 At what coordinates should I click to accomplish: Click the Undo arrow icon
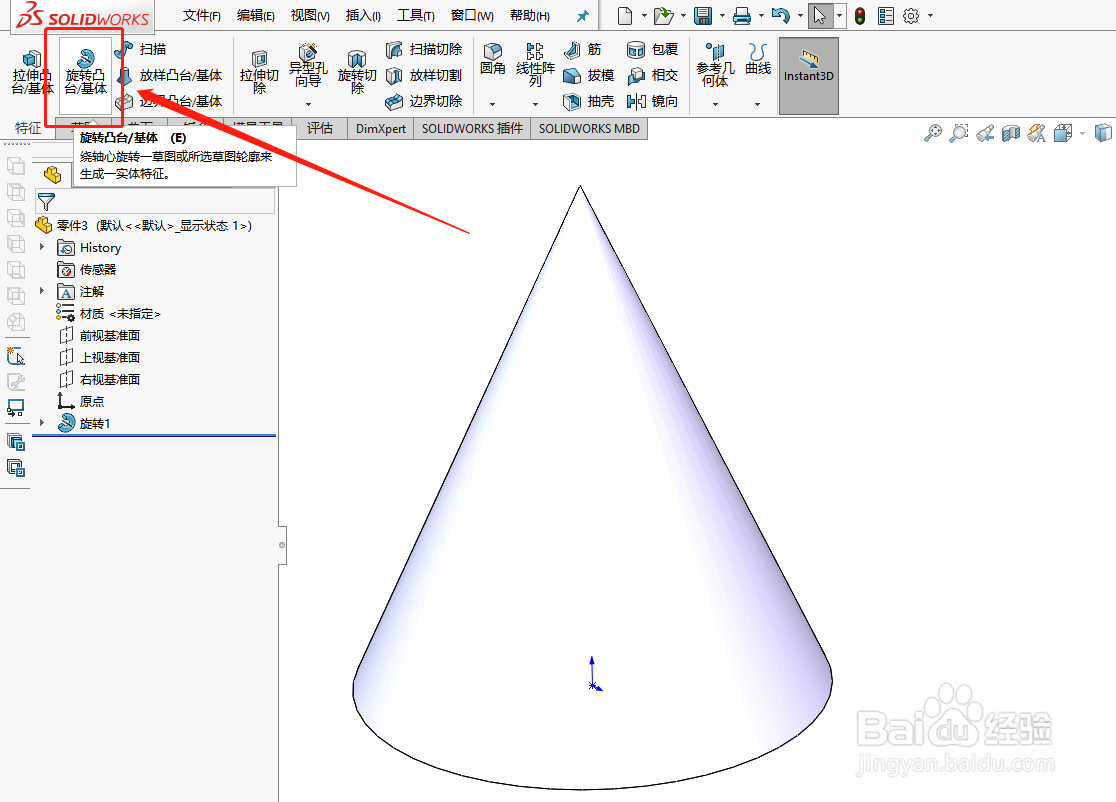point(781,16)
